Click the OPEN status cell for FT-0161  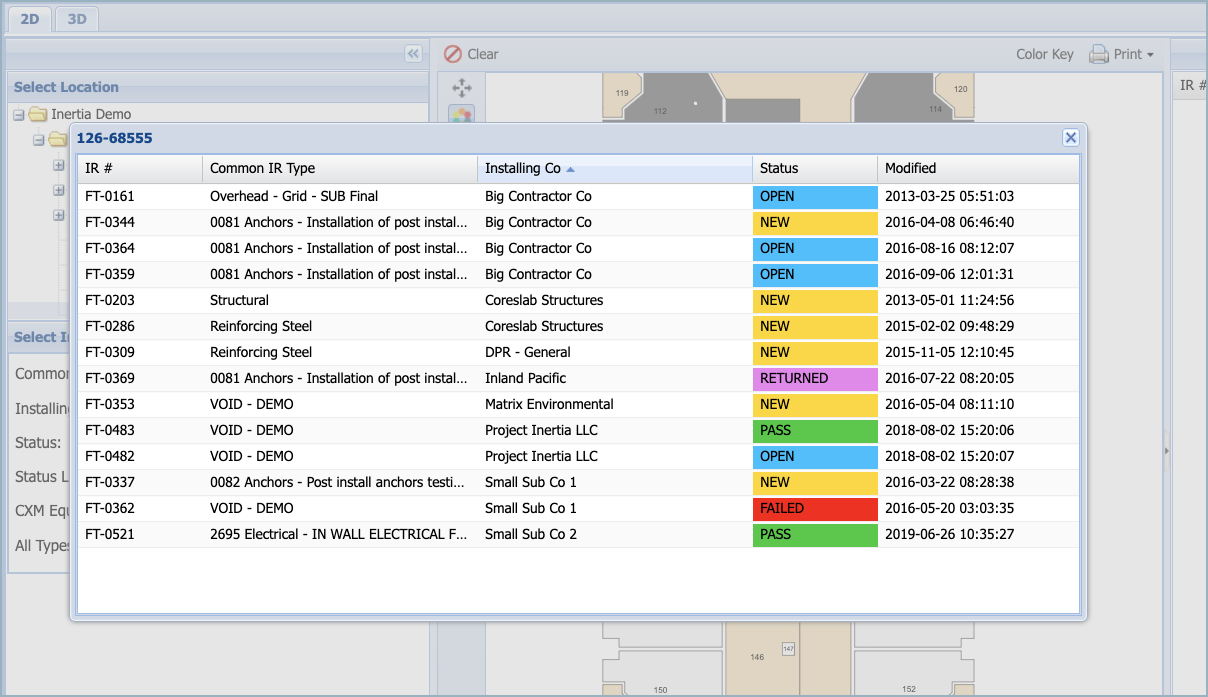click(815, 196)
